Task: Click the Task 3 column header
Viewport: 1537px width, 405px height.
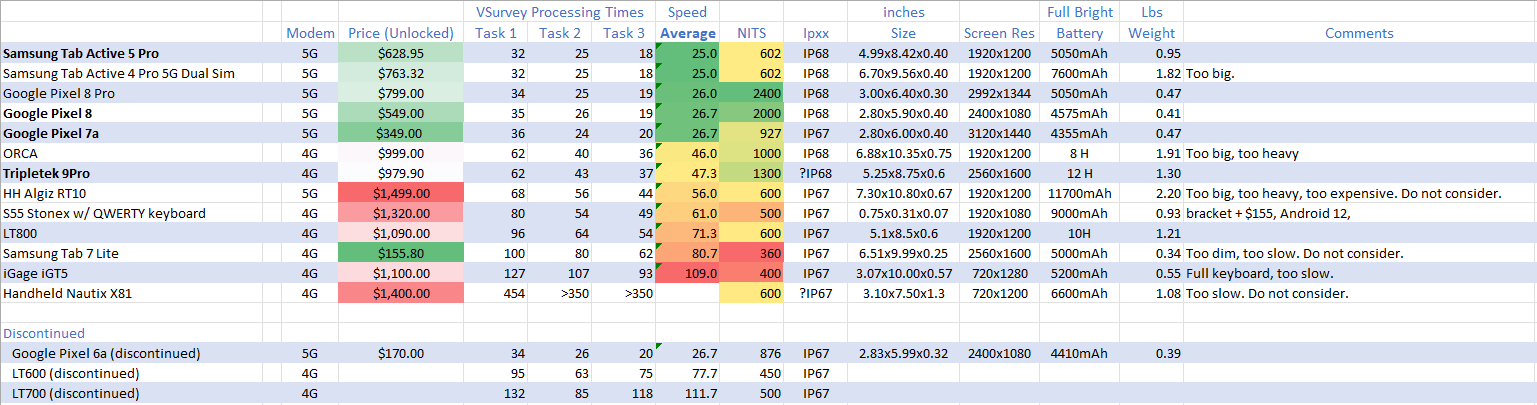Action: (622, 33)
